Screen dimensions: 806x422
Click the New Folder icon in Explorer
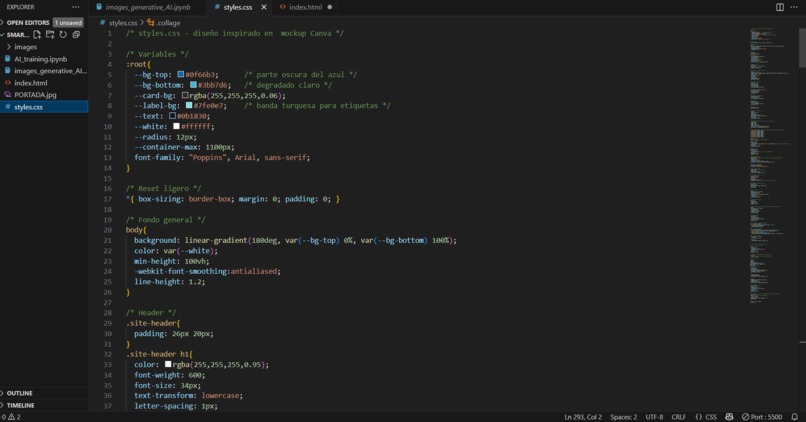[x=50, y=34]
